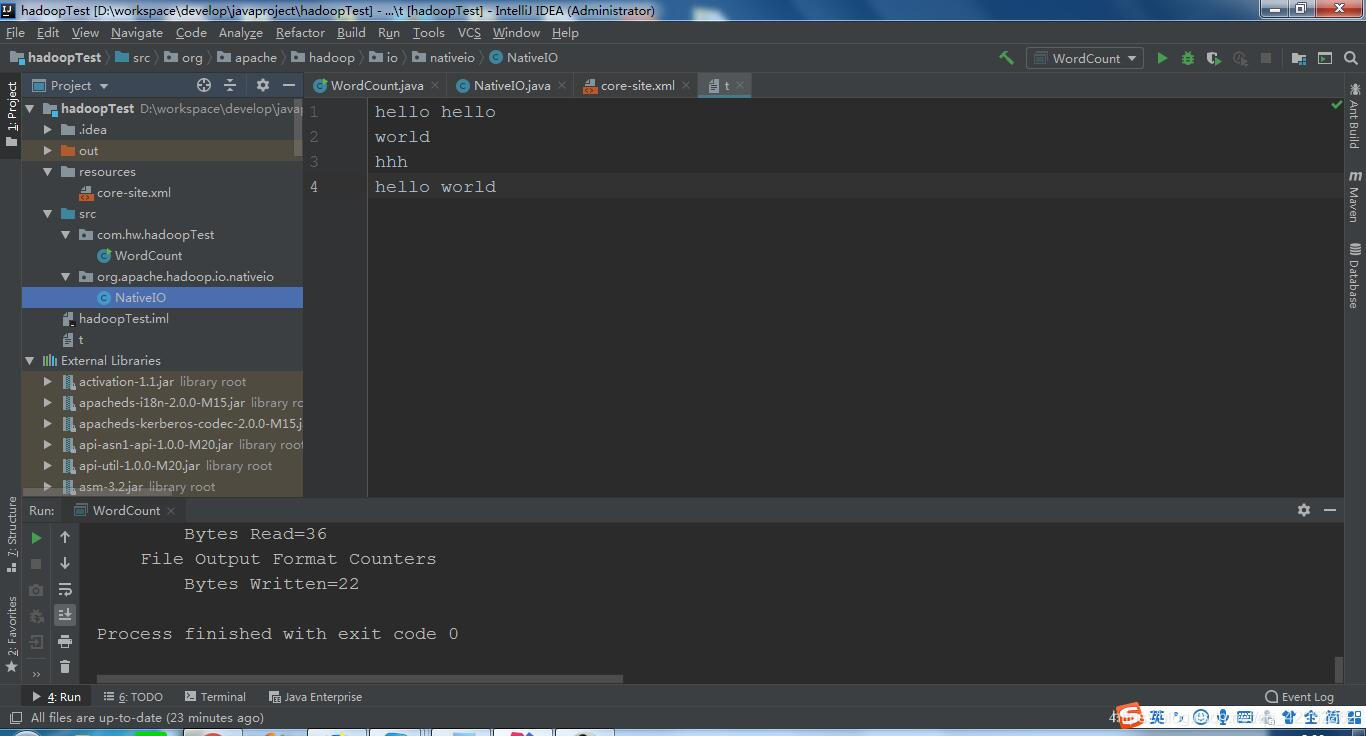Select hadoopTest.iml file in tree

pos(124,318)
